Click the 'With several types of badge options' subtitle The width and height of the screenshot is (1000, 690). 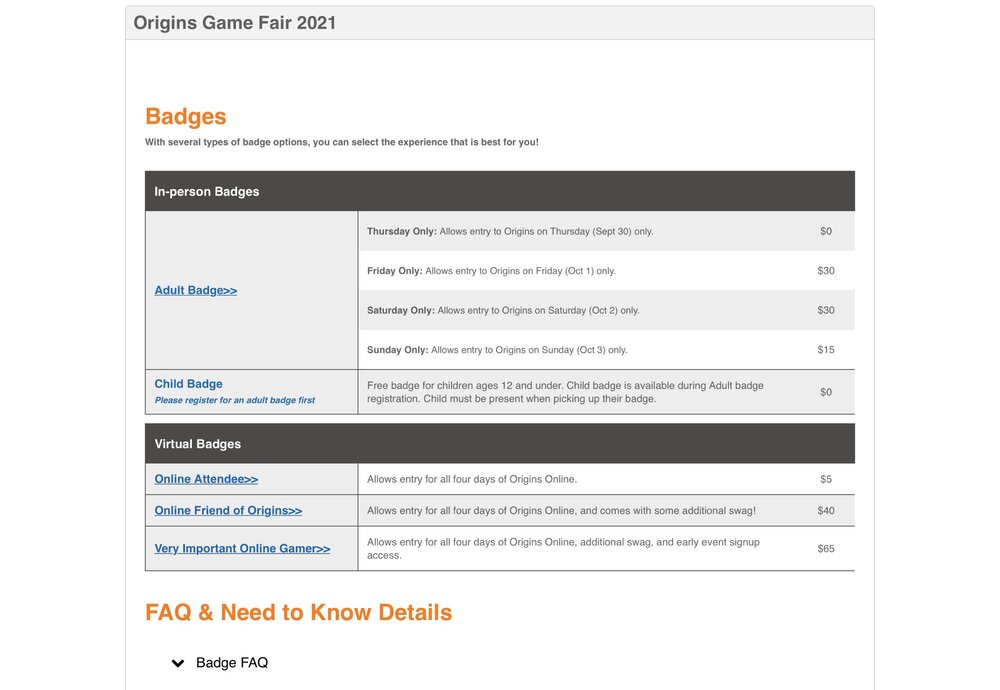342,142
